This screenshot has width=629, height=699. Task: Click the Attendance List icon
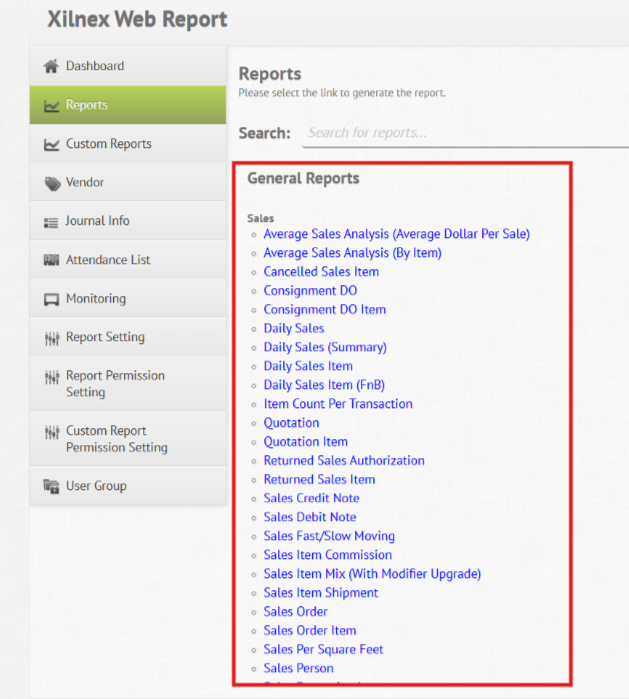pos(51,260)
